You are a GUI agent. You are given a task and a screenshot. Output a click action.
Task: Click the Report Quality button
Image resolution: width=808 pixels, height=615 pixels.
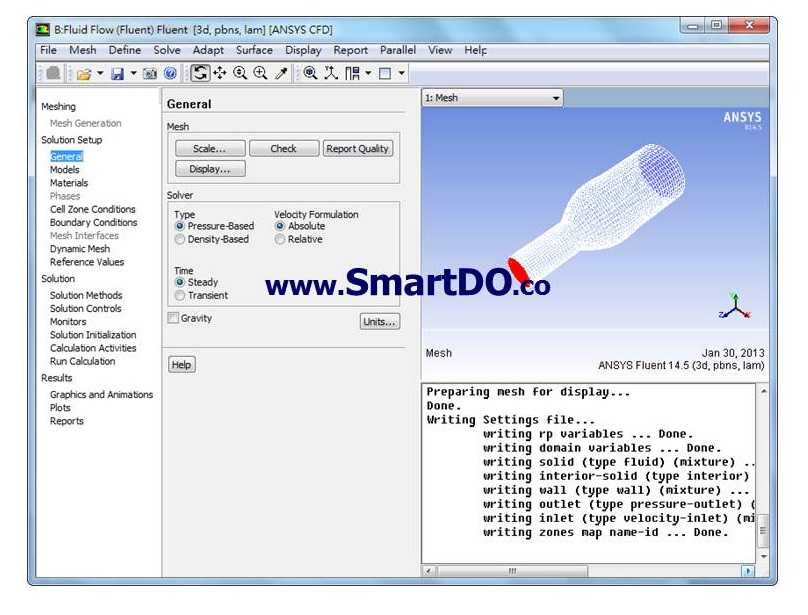click(x=358, y=148)
